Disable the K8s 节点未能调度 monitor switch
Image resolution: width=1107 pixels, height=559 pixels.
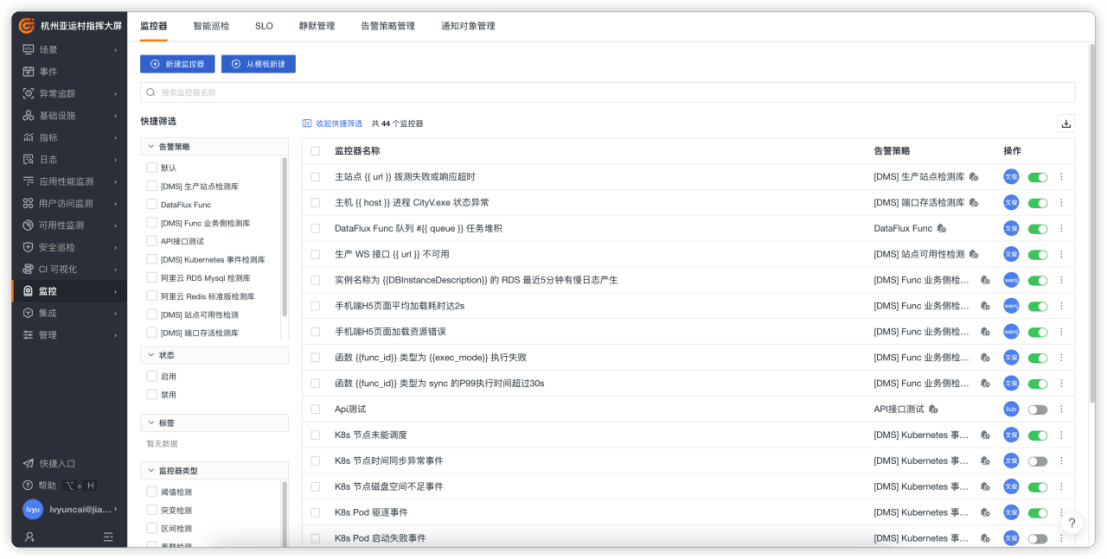click(1037, 435)
